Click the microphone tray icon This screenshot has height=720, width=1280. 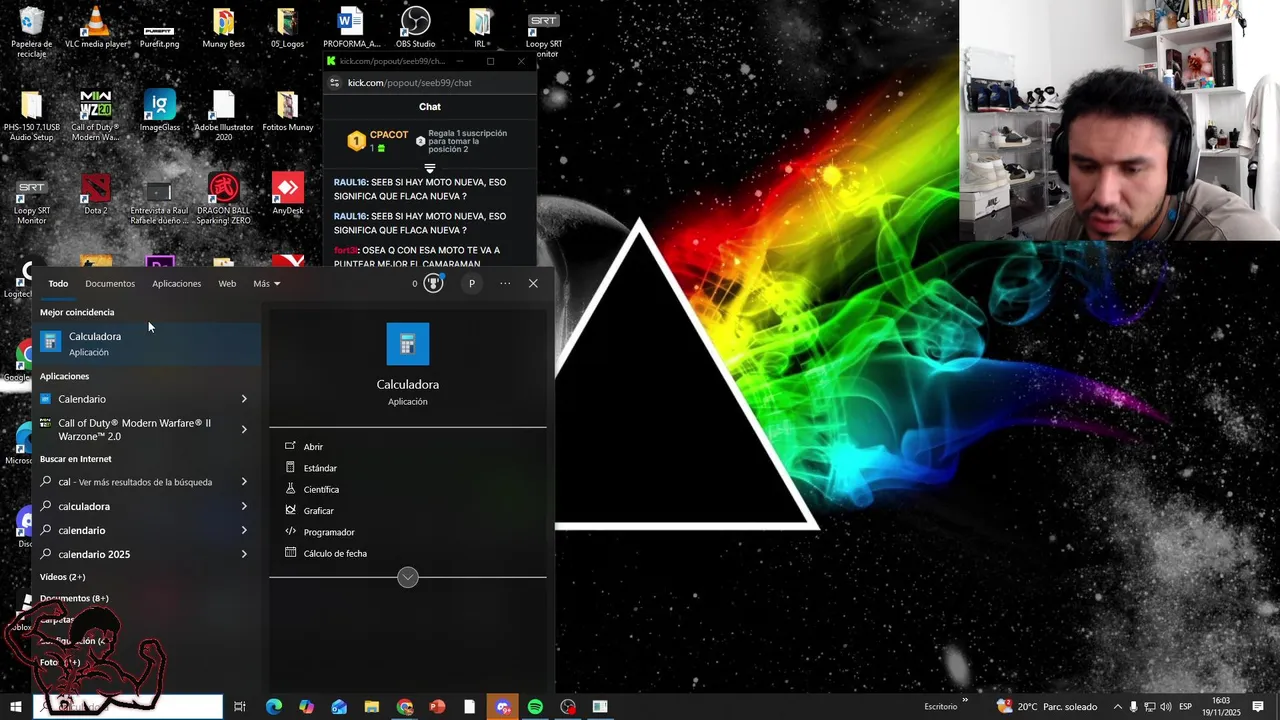click(x=1133, y=707)
